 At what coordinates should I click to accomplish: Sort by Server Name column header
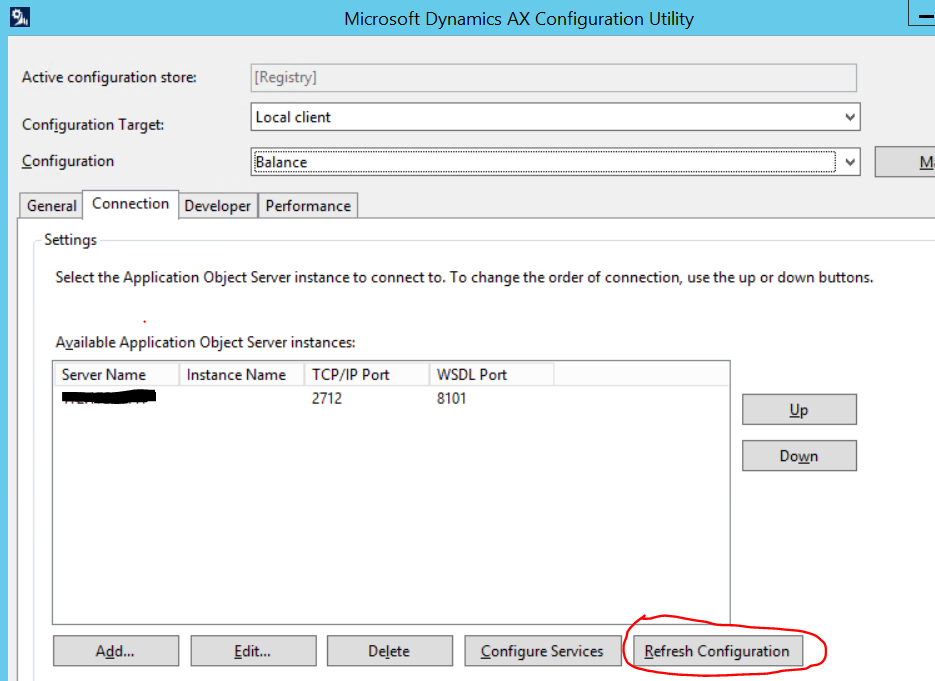pos(117,374)
